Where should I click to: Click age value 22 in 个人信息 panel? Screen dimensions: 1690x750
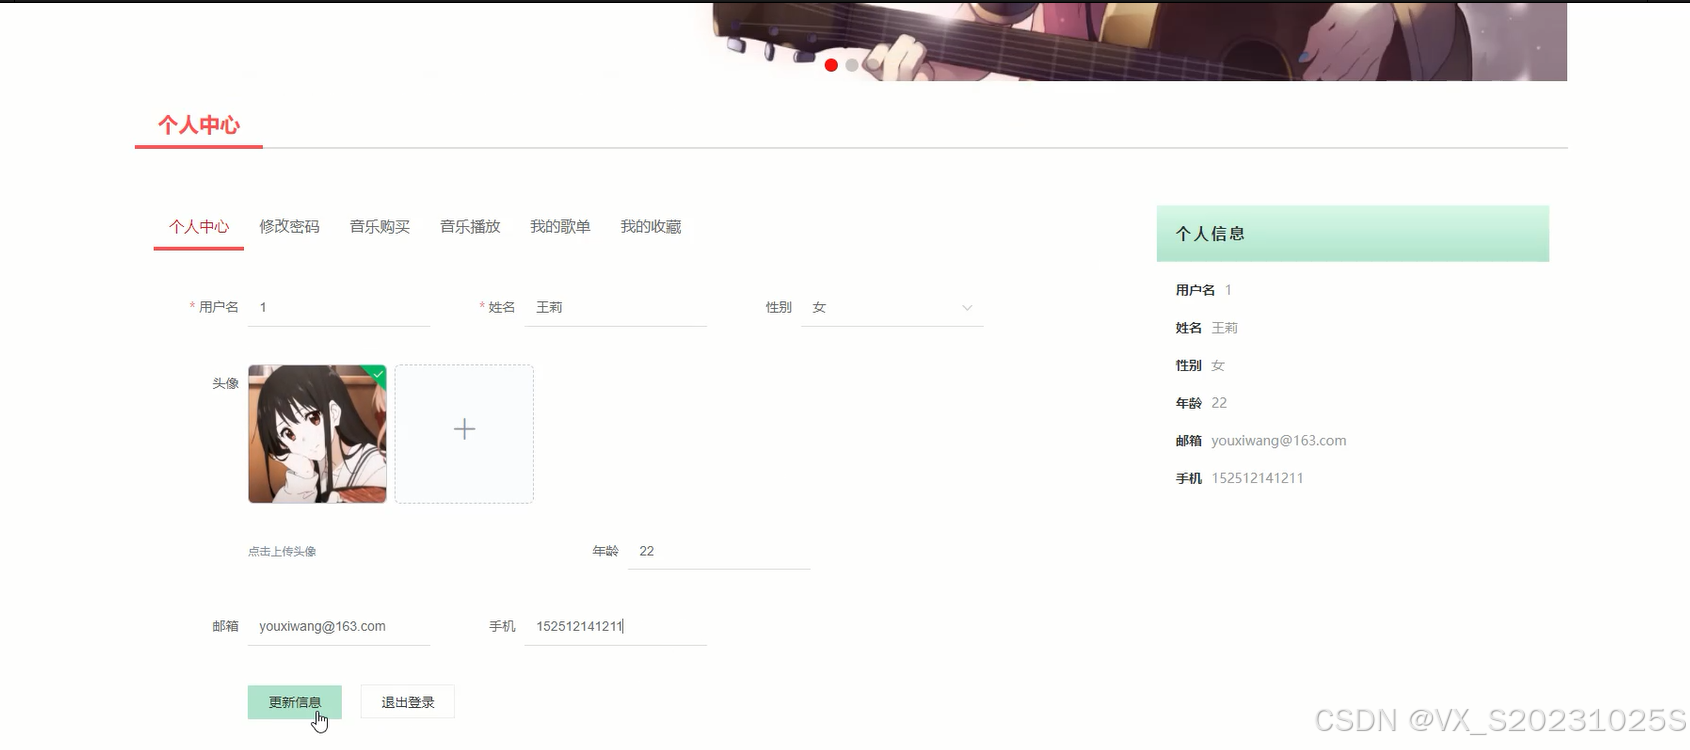point(1219,403)
